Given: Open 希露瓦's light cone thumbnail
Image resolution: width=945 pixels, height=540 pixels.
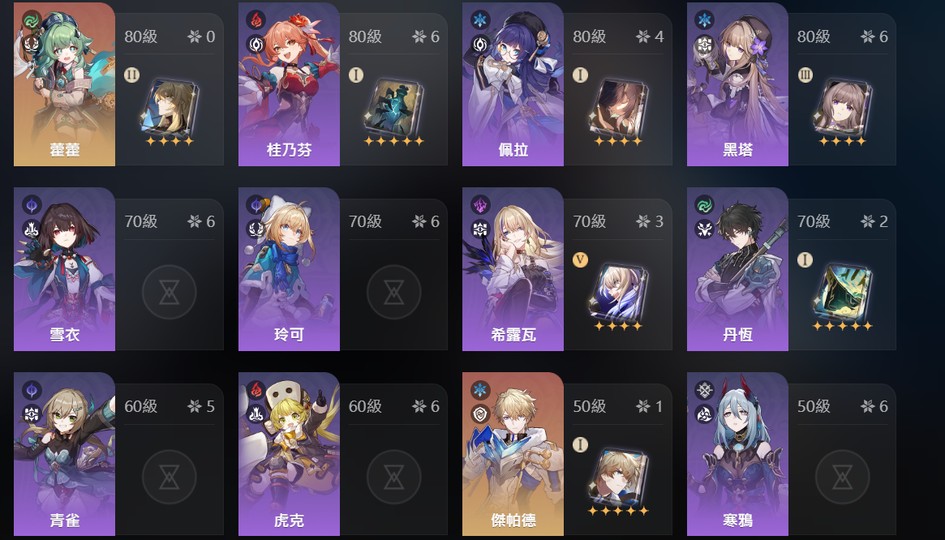Looking at the screenshot, I should [618, 292].
